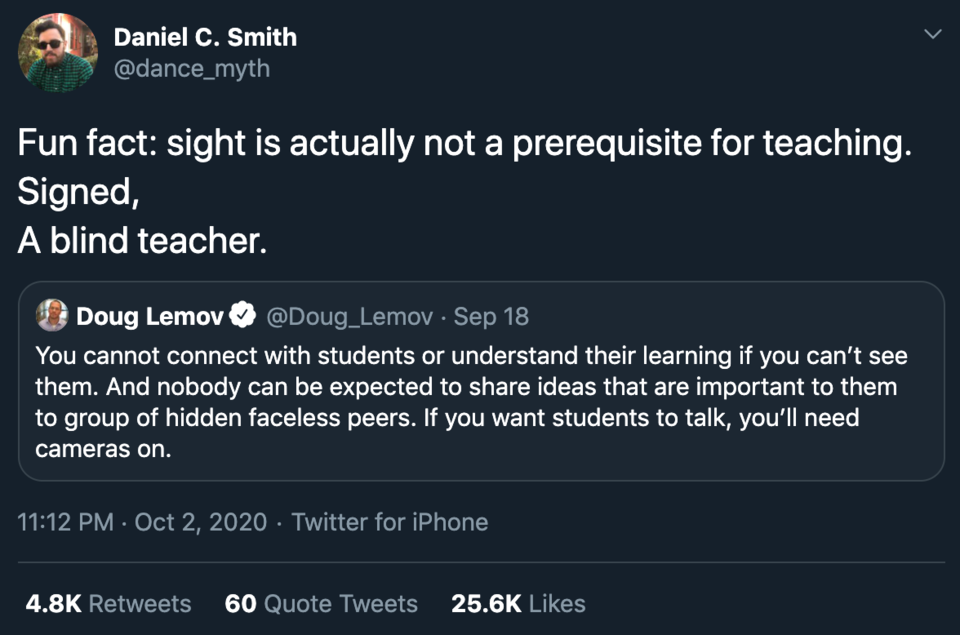Click Daniel C. Smith's profile picture
The height and width of the screenshot is (635, 960).
57,52
